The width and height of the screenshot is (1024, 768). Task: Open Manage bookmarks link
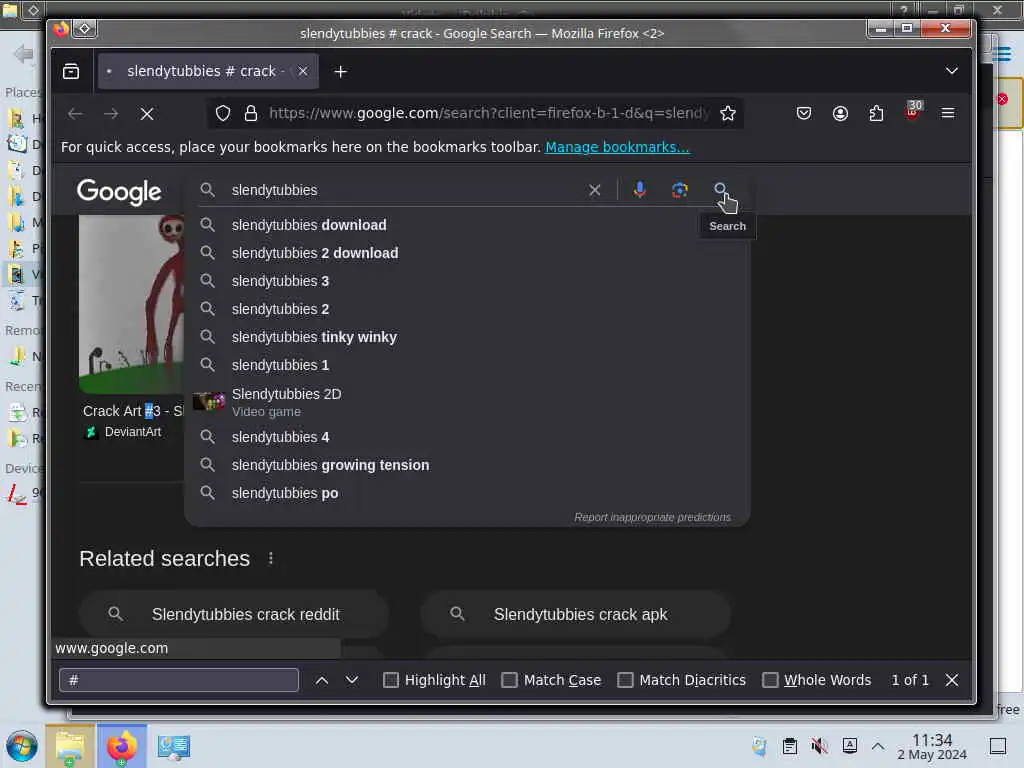tap(617, 147)
